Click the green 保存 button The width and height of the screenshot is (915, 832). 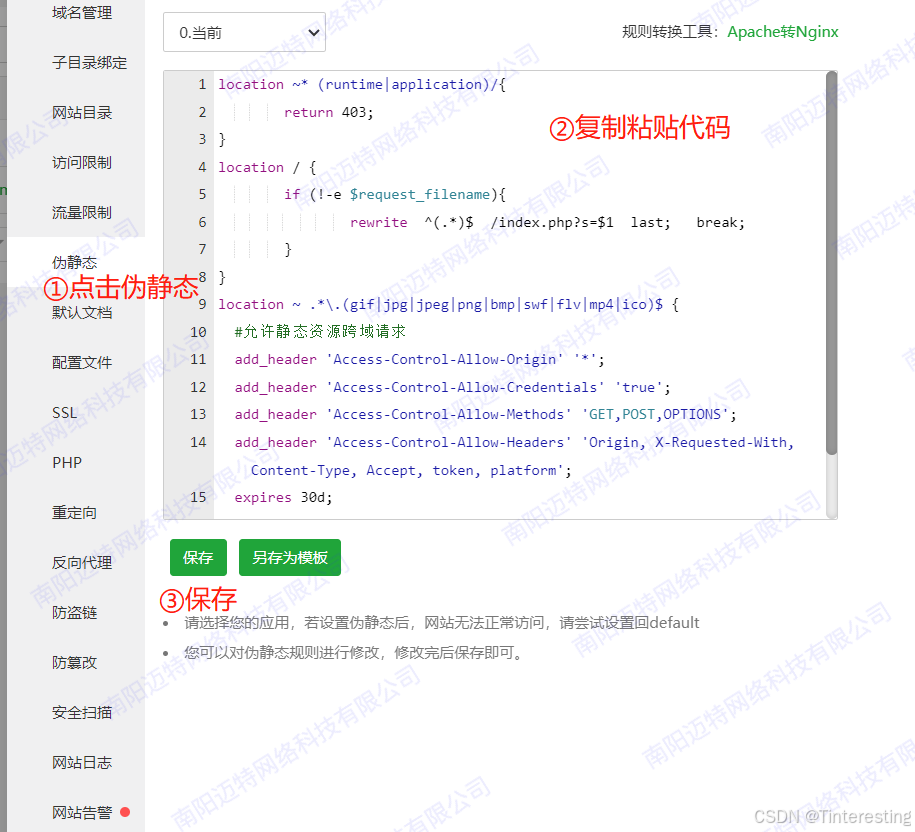[198, 557]
